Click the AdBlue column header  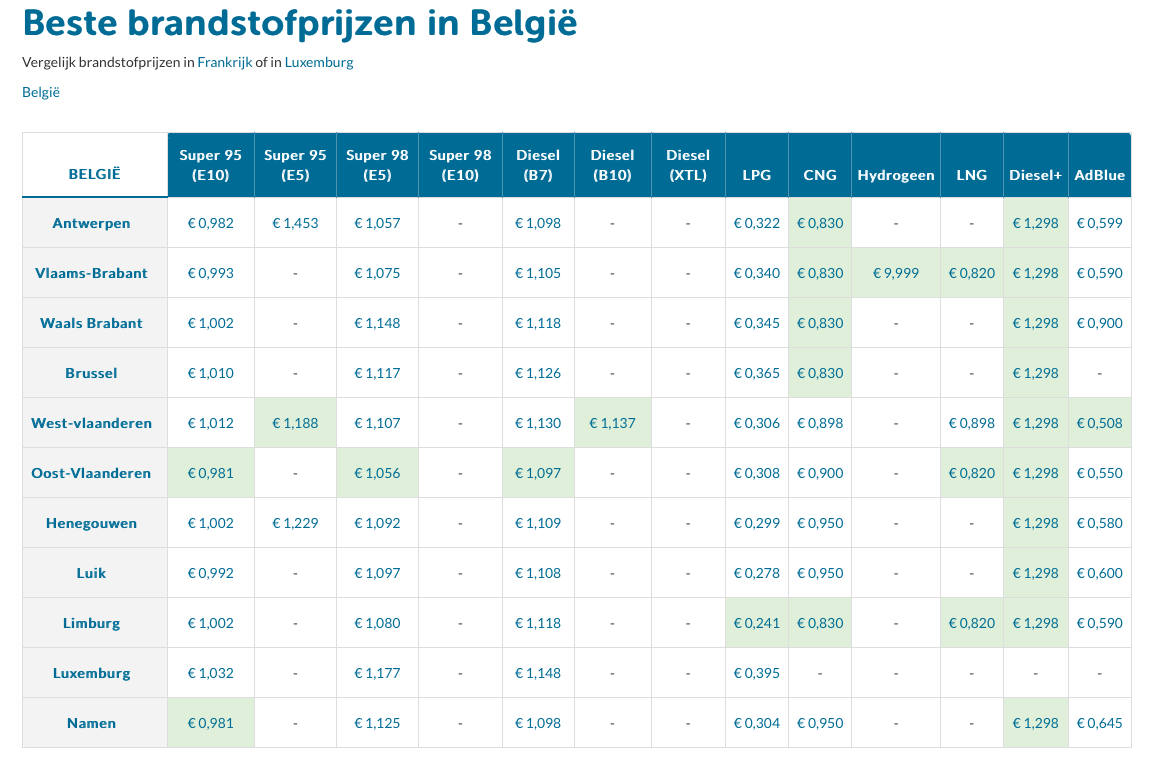pyautogui.click(x=1100, y=175)
